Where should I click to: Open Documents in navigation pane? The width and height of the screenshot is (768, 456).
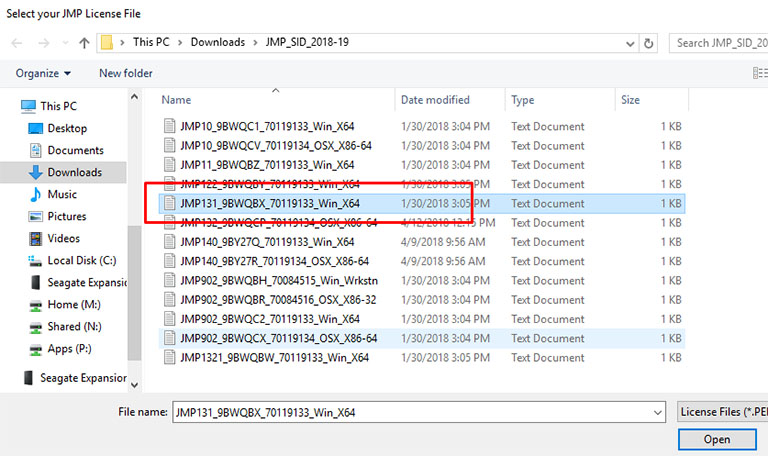[66, 150]
